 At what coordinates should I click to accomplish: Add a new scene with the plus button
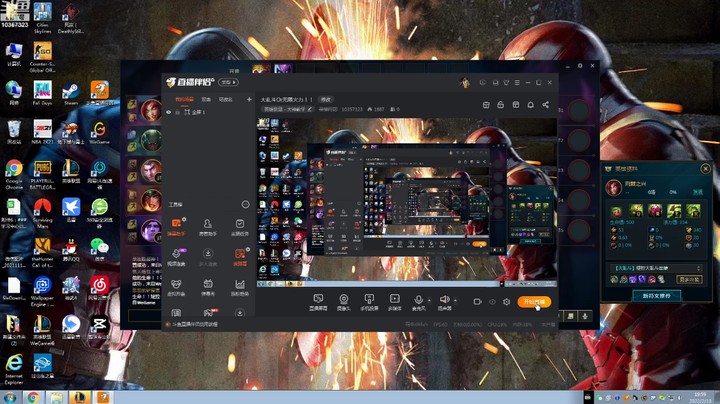tap(249, 99)
